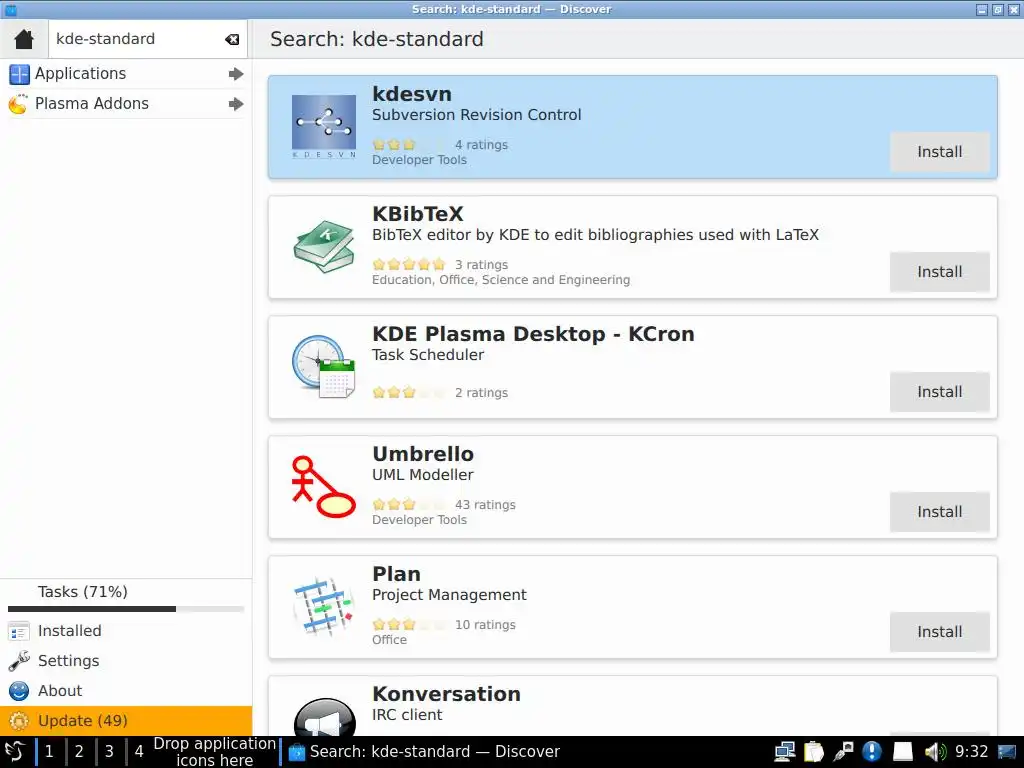The width and height of the screenshot is (1024, 768).
Task: Expand the Applications arrow
Action: tap(236, 74)
